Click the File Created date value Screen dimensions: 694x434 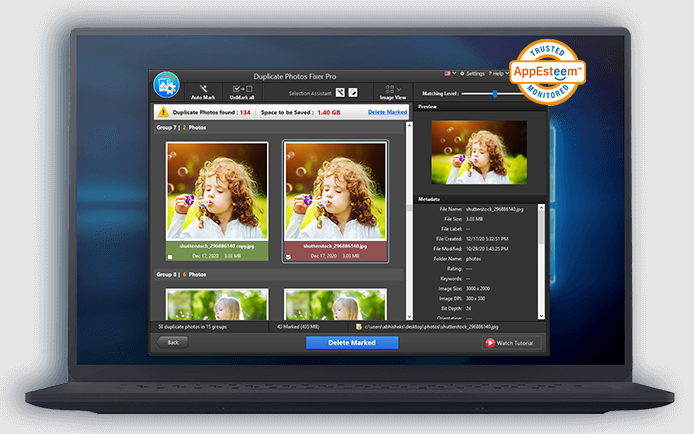487,239
